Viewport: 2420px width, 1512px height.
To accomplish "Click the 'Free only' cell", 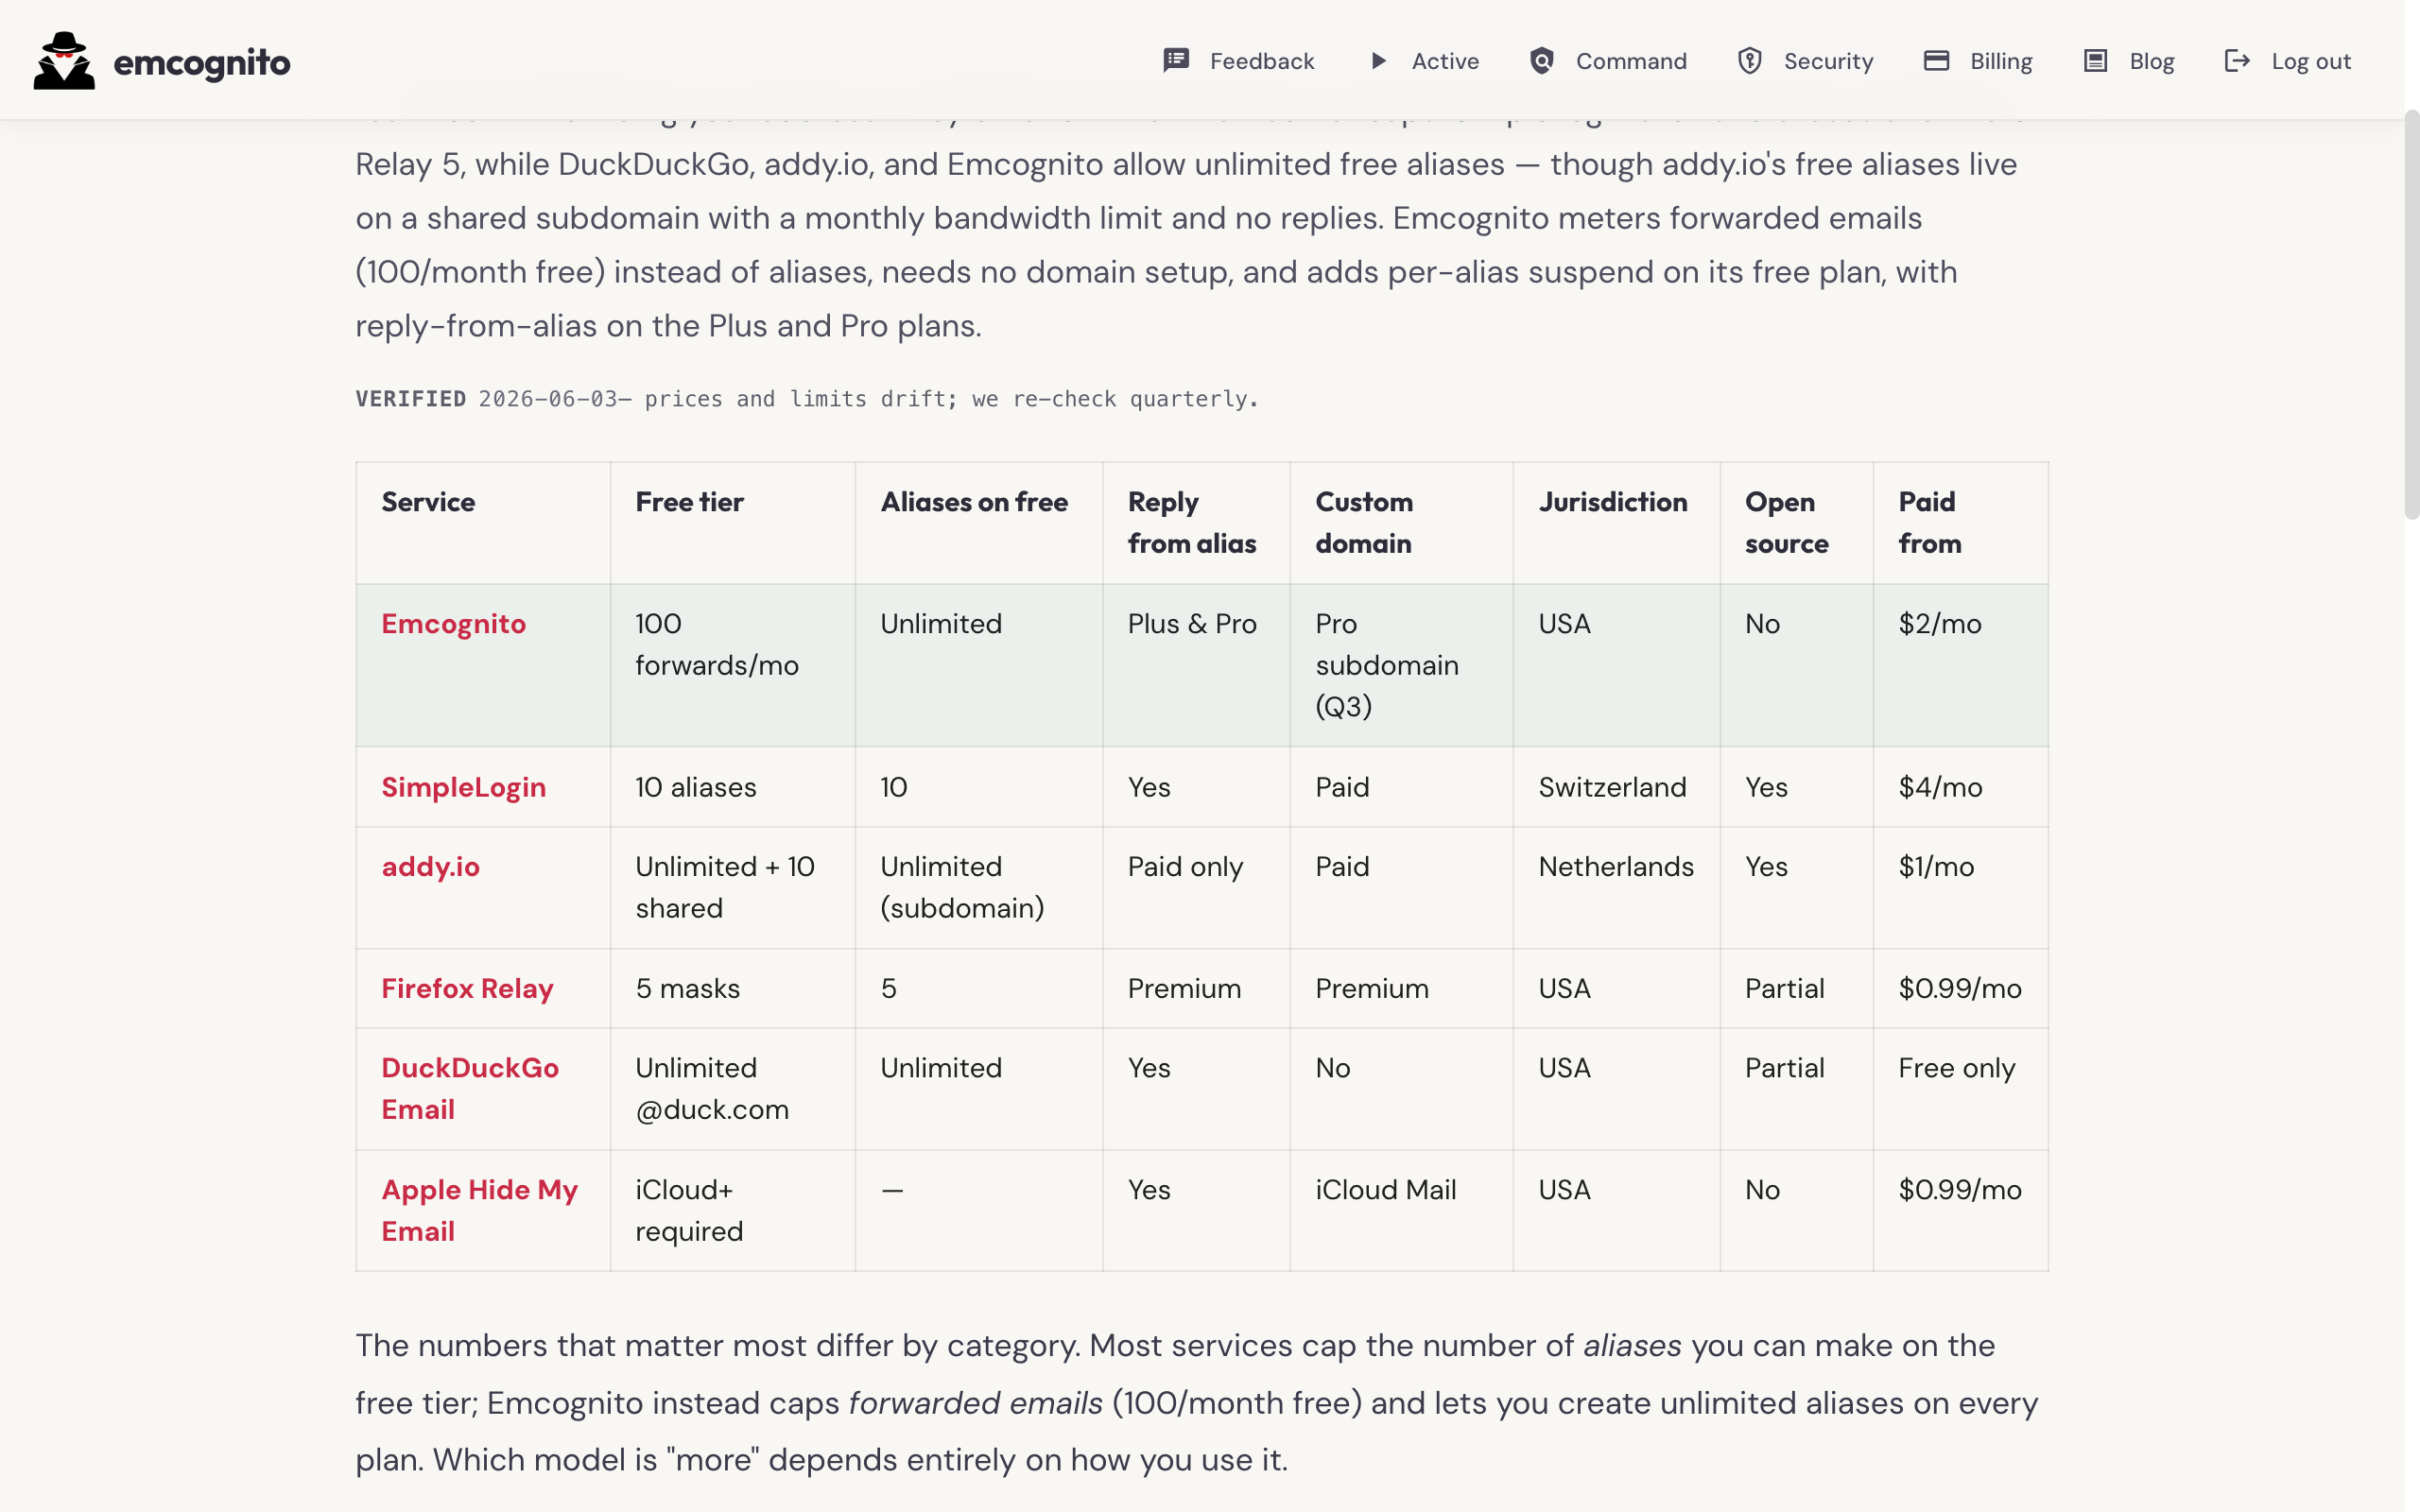I will coord(1960,1089).
